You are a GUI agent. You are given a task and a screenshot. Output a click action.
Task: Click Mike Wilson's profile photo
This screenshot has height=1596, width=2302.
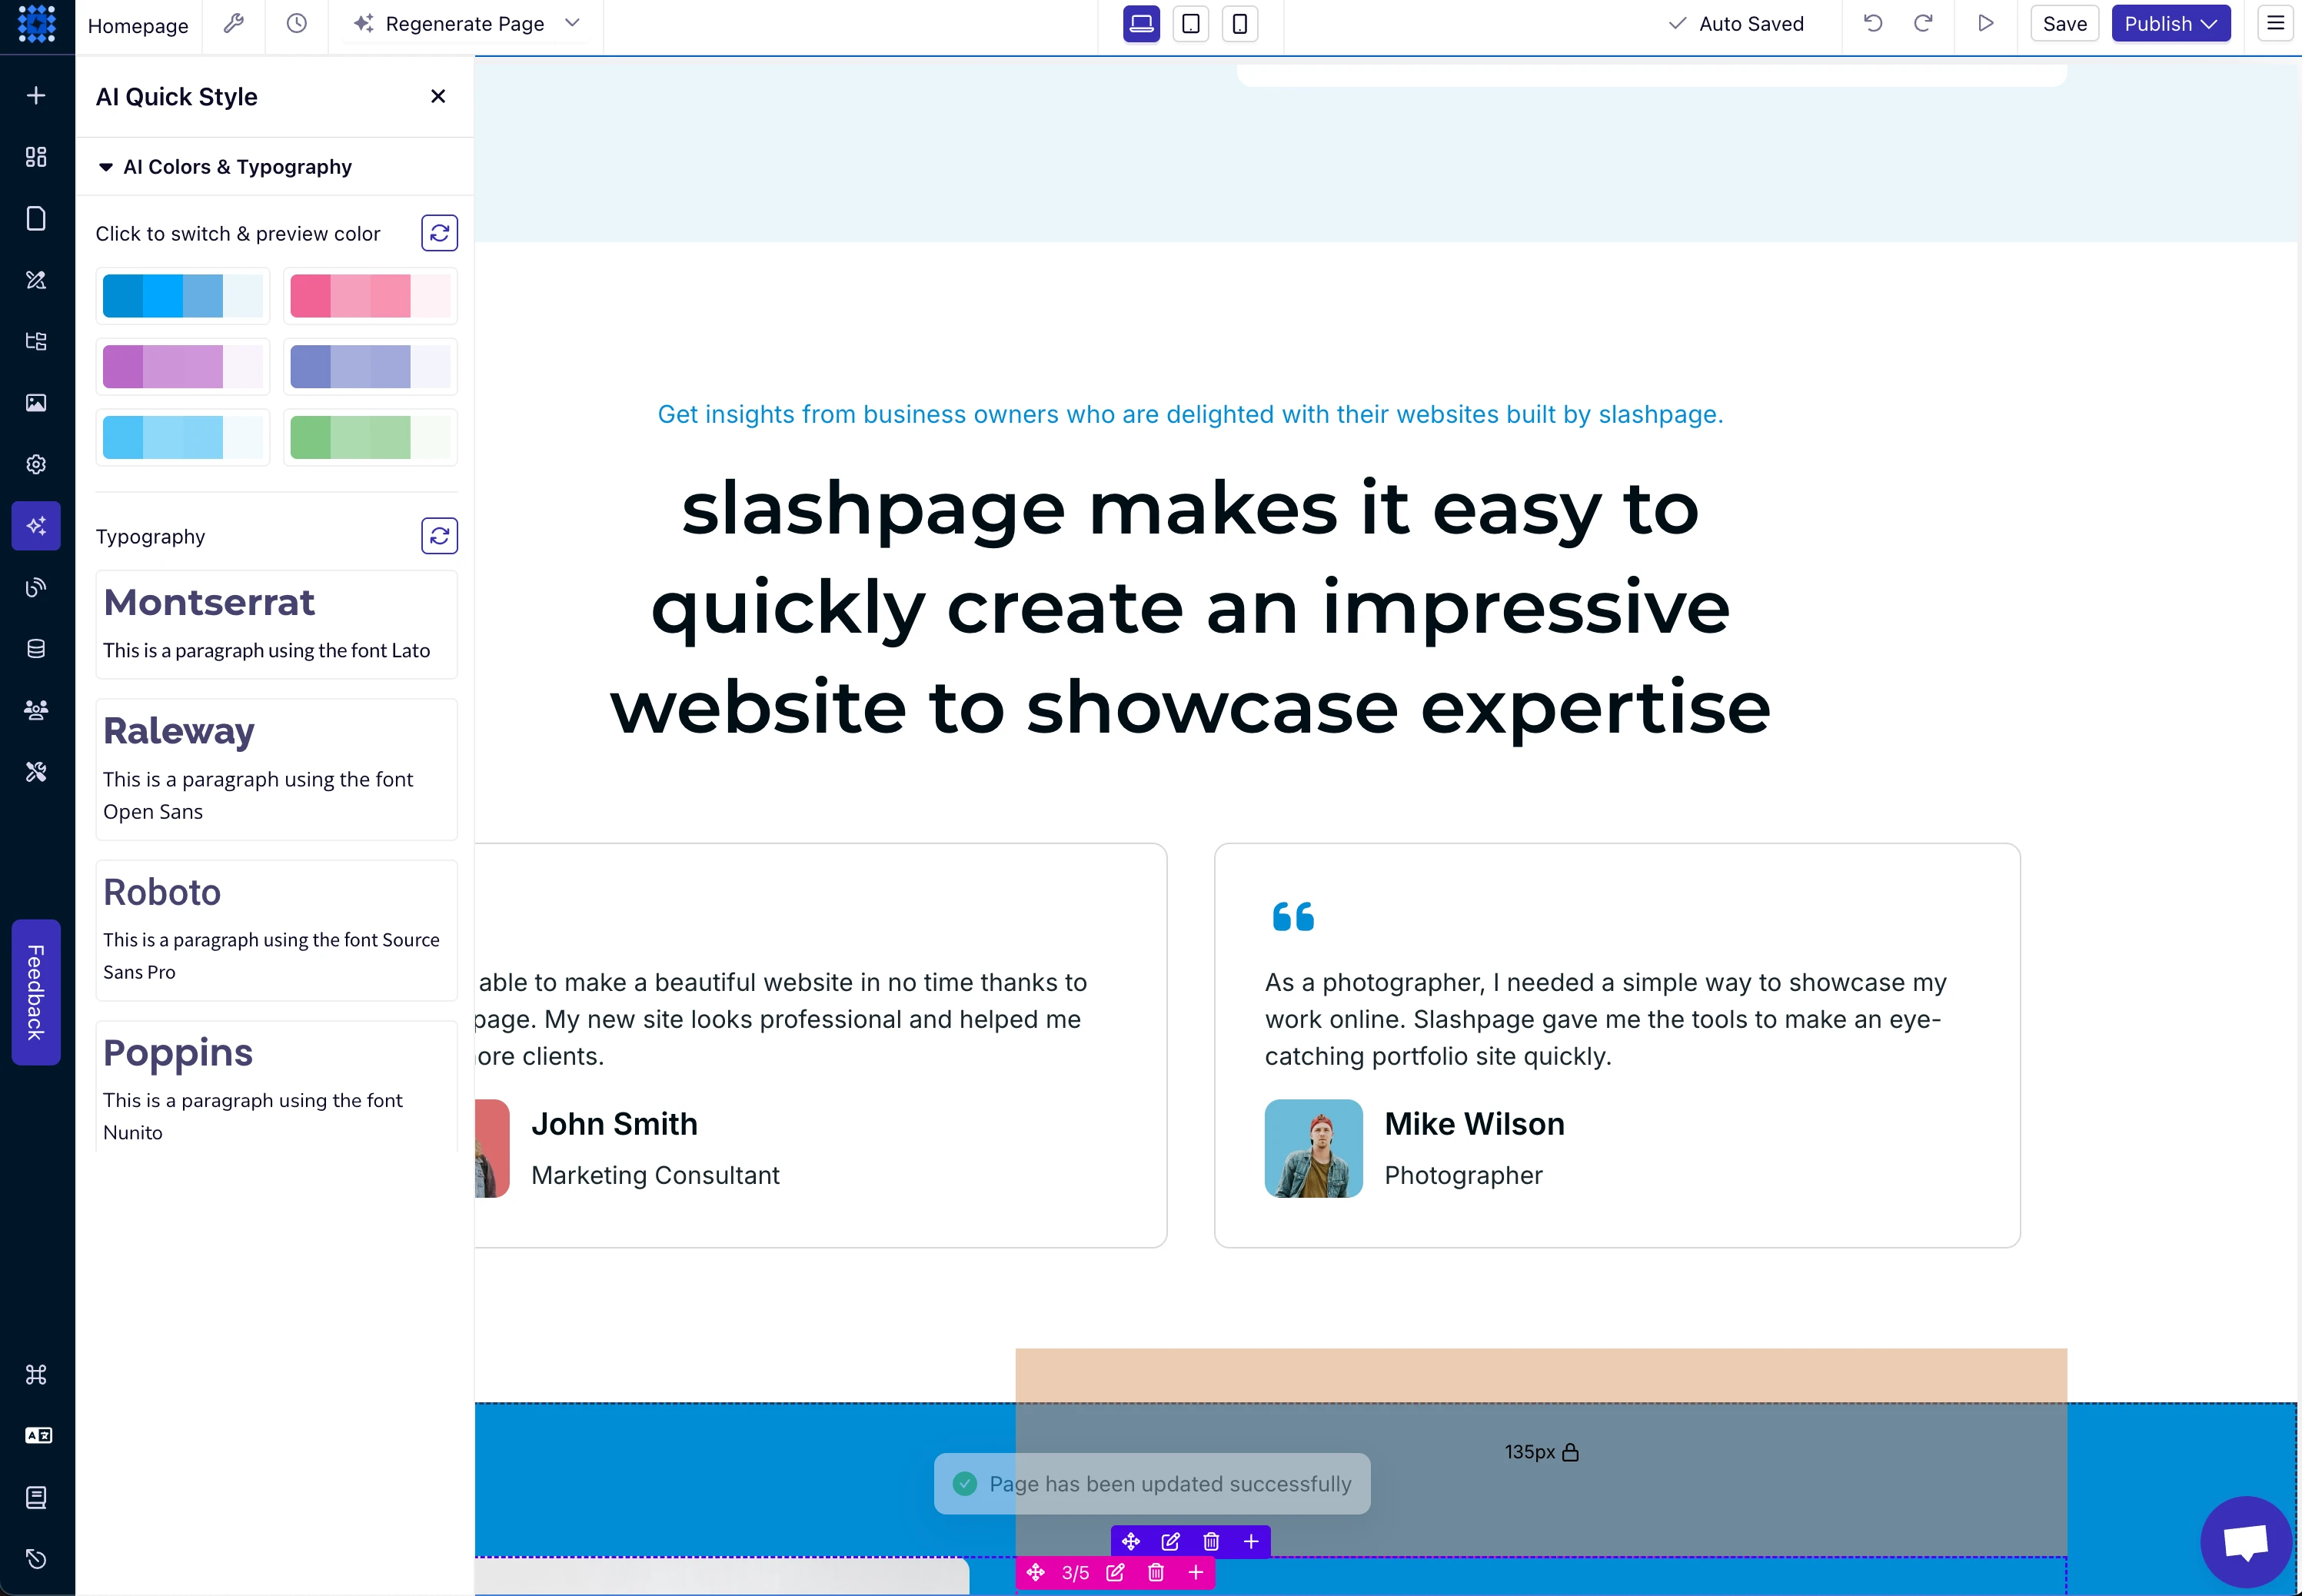[1313, 1149]
